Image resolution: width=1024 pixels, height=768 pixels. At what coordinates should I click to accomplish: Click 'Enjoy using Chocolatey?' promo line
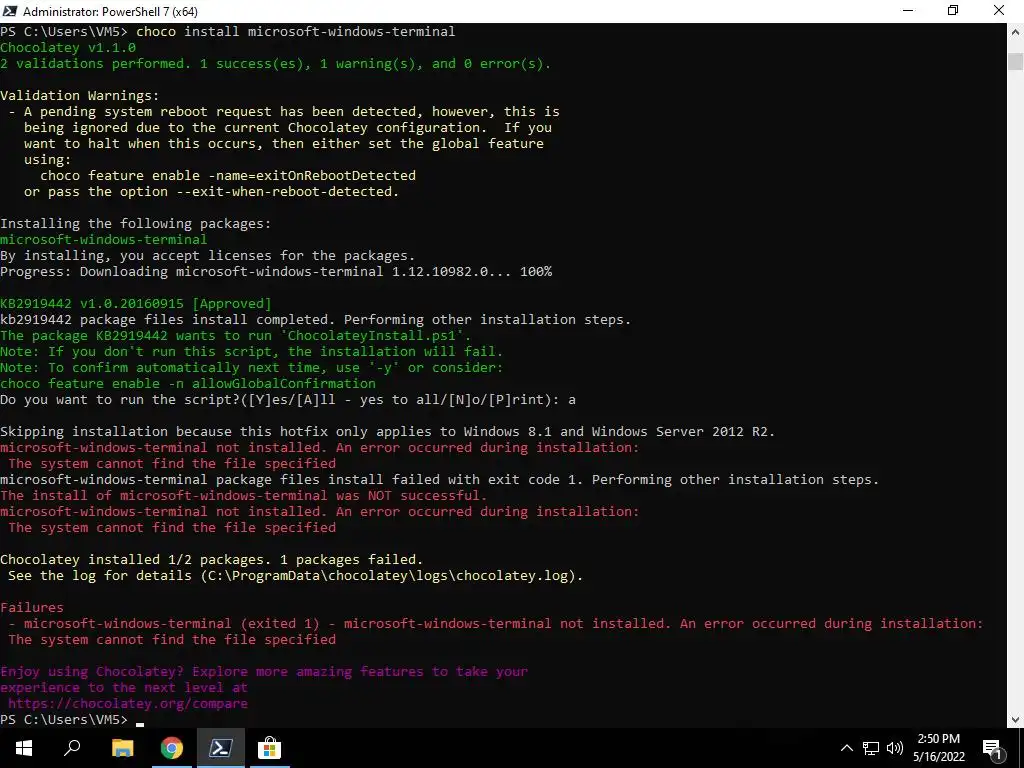click(x=264, y=671)
